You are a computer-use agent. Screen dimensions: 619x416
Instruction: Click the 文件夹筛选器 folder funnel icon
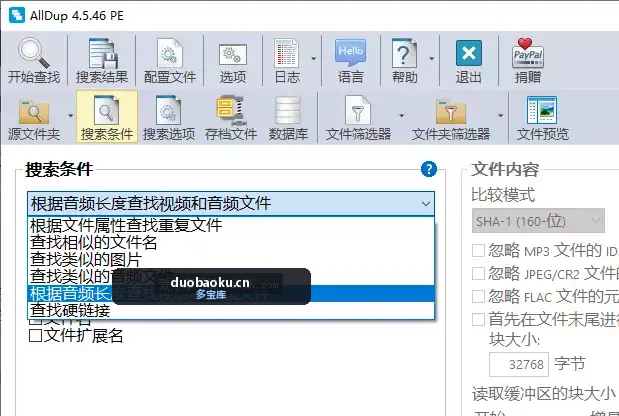tap(451, 112)
